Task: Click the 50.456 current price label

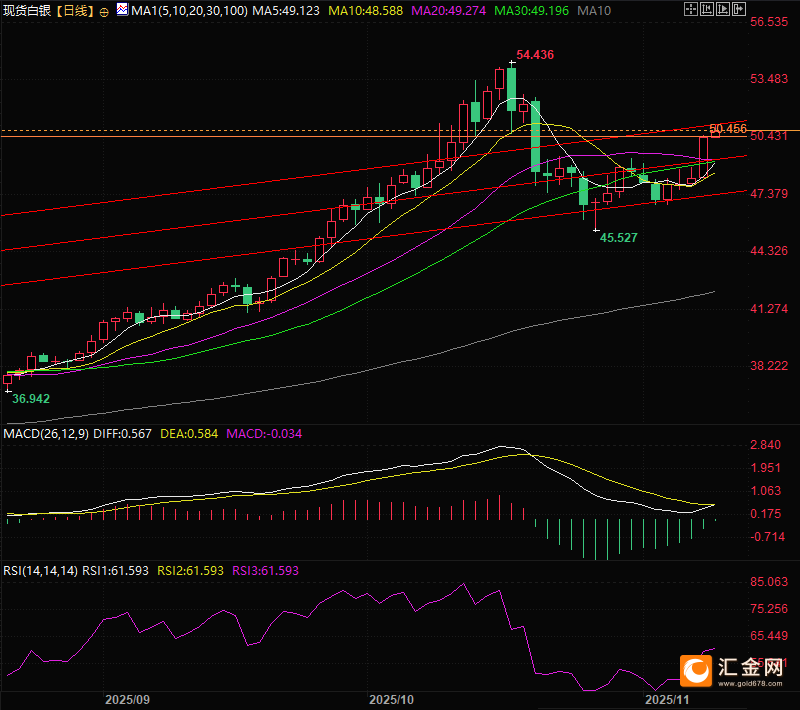Action: [x=727, y=129]
